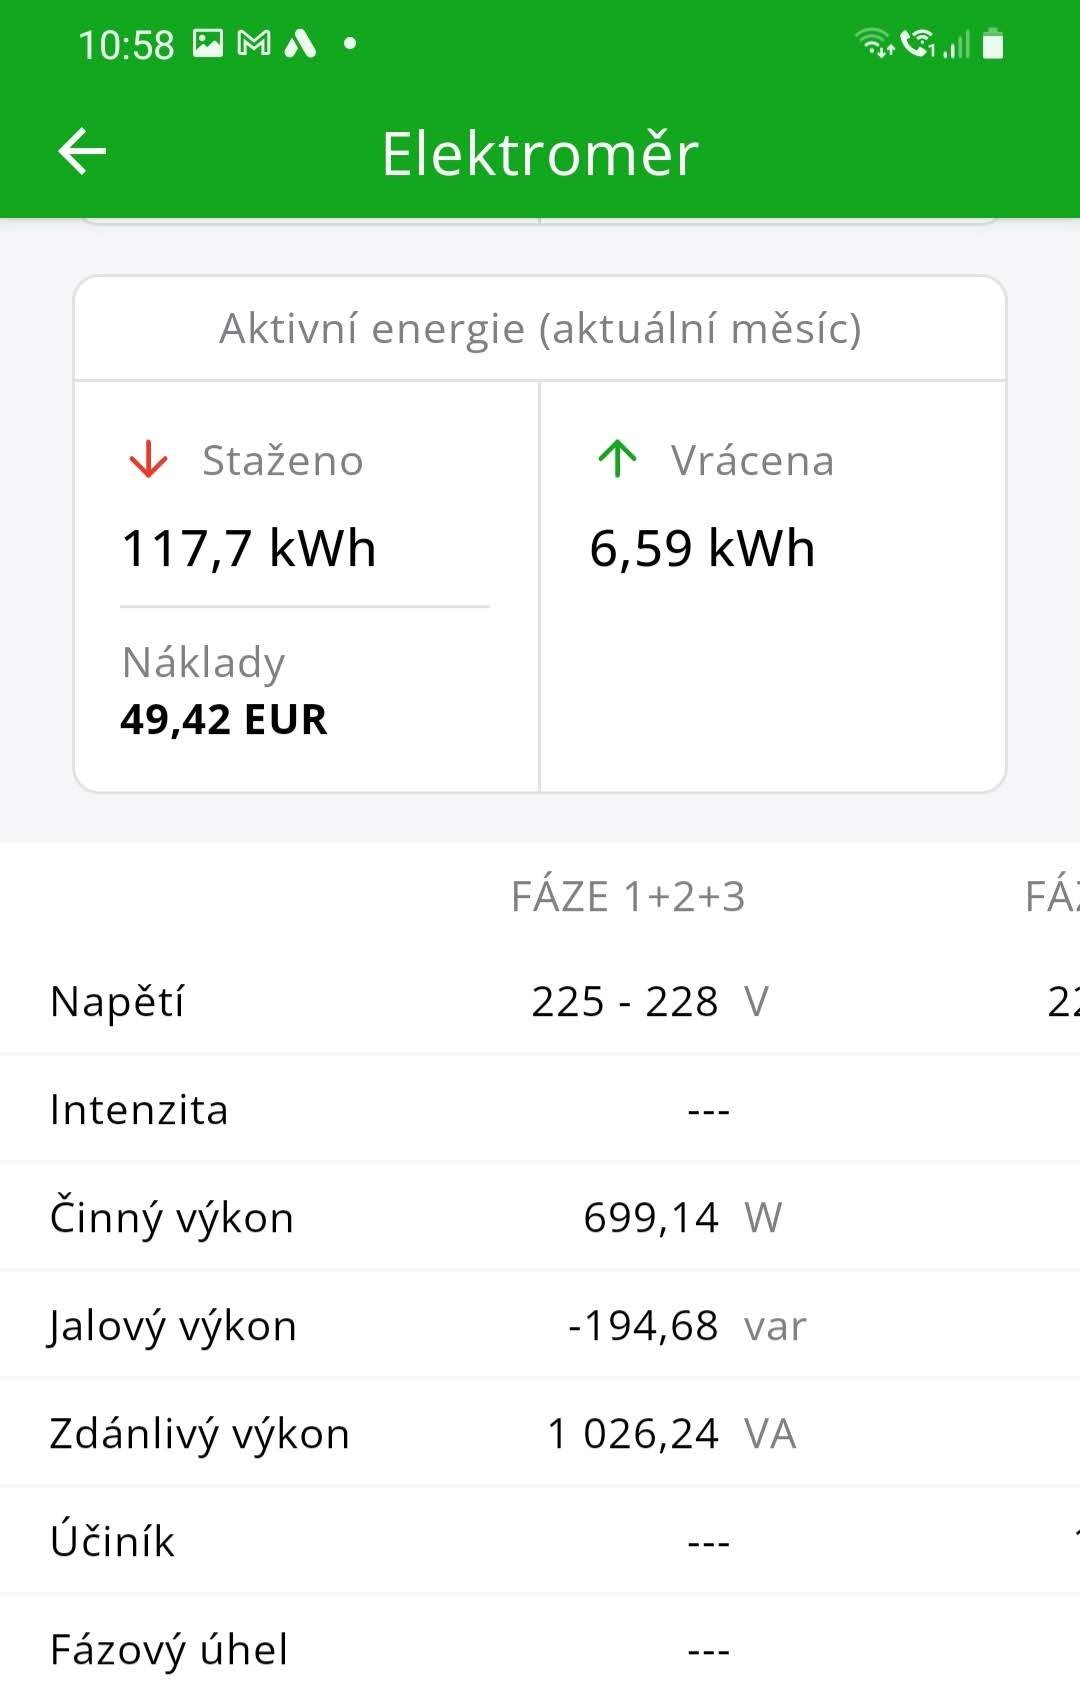Select the FÁZE 1+2+3 column header

click(628, 897)
